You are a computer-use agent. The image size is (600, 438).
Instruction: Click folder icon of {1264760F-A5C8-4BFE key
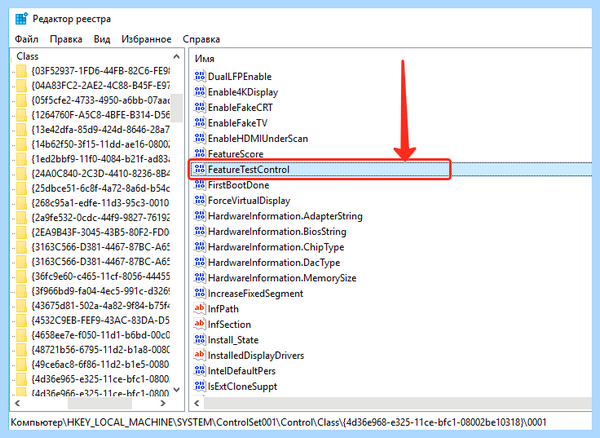point(22,115)
